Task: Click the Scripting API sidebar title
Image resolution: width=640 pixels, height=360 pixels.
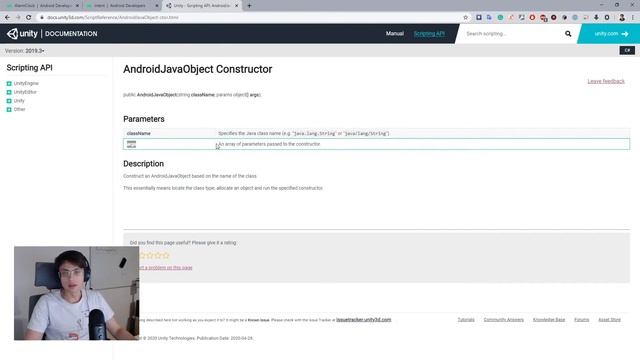Action: [29, 68]
